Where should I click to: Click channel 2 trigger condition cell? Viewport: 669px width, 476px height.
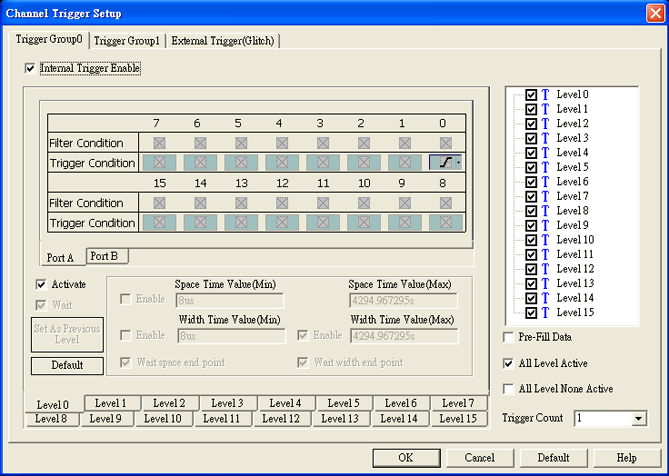(x=364, y=163)
